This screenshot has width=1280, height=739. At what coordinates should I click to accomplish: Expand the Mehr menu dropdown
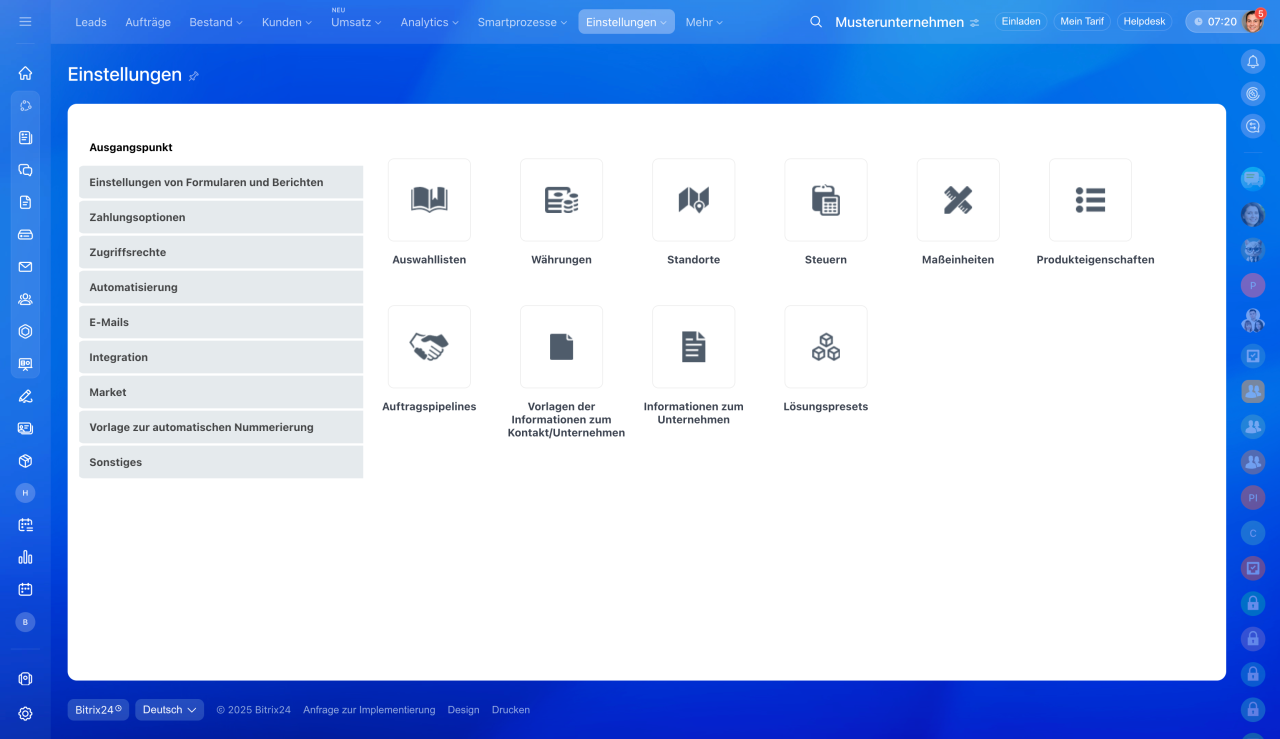point(703,22)
